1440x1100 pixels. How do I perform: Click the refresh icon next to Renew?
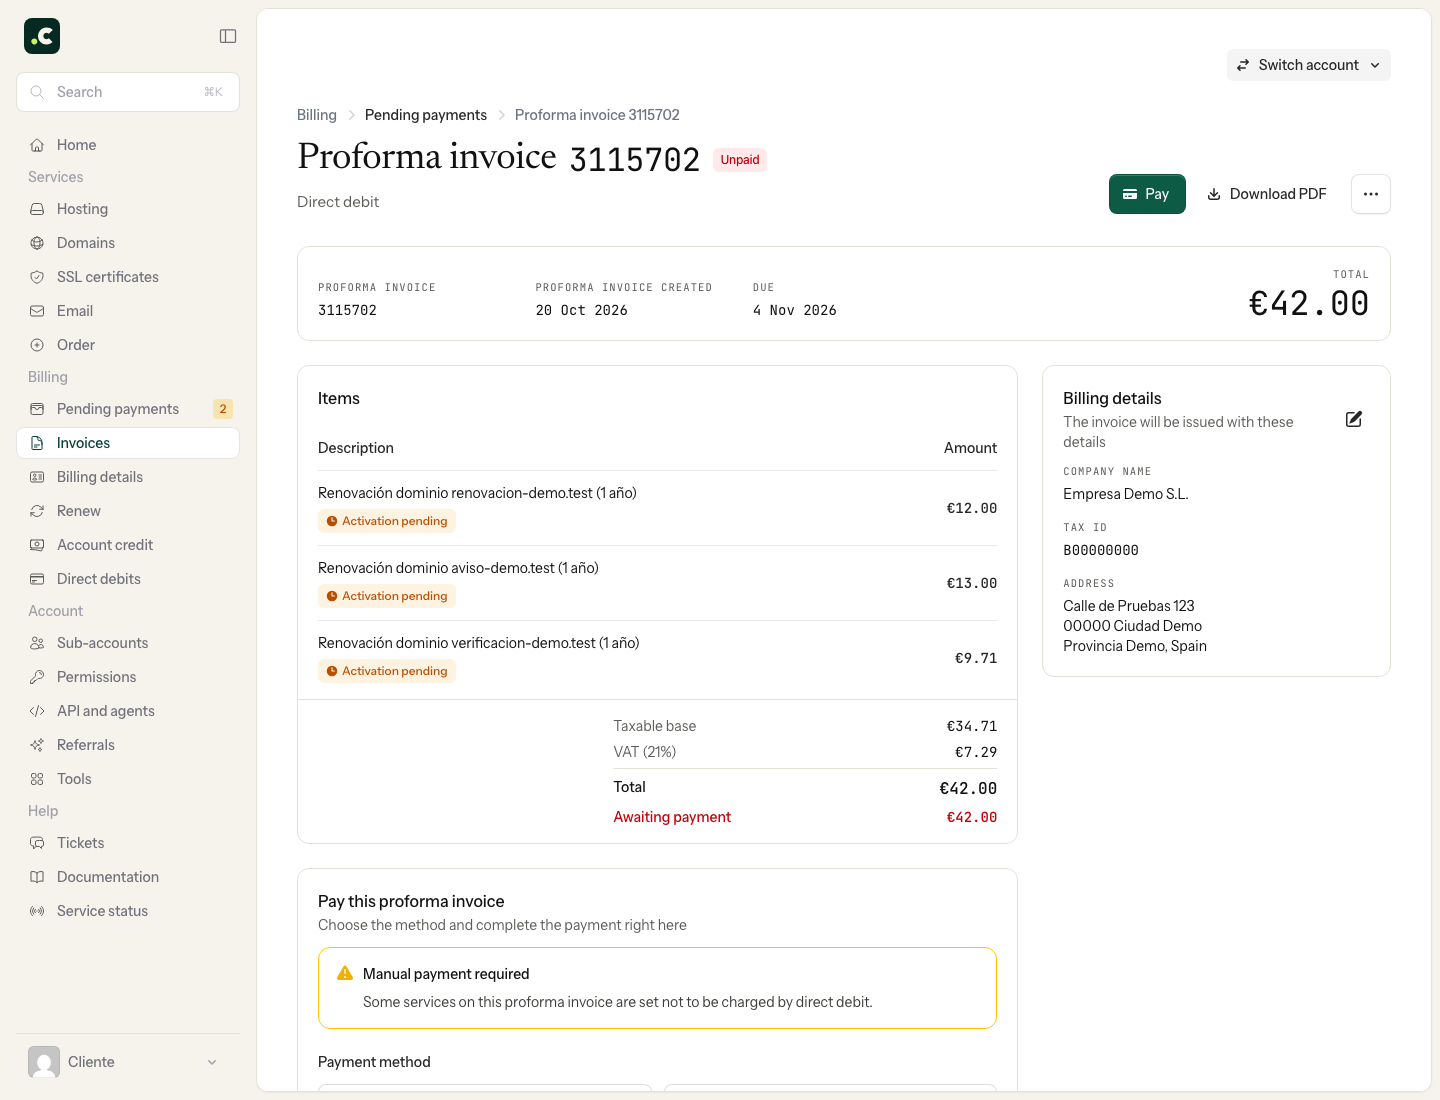coord(37,511)
